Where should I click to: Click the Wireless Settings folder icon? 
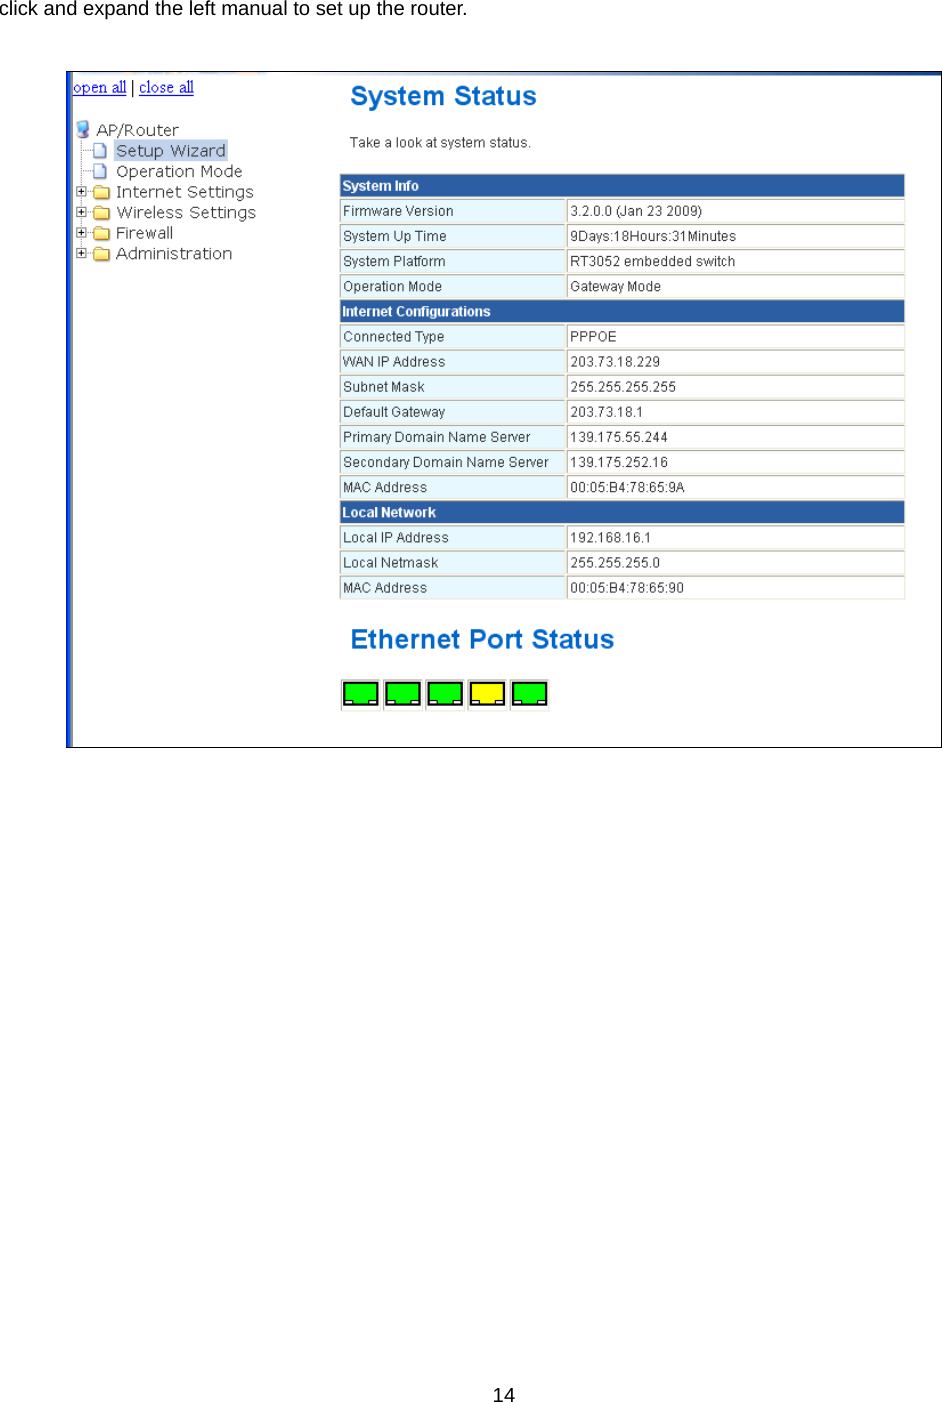[x=101, y=213]
